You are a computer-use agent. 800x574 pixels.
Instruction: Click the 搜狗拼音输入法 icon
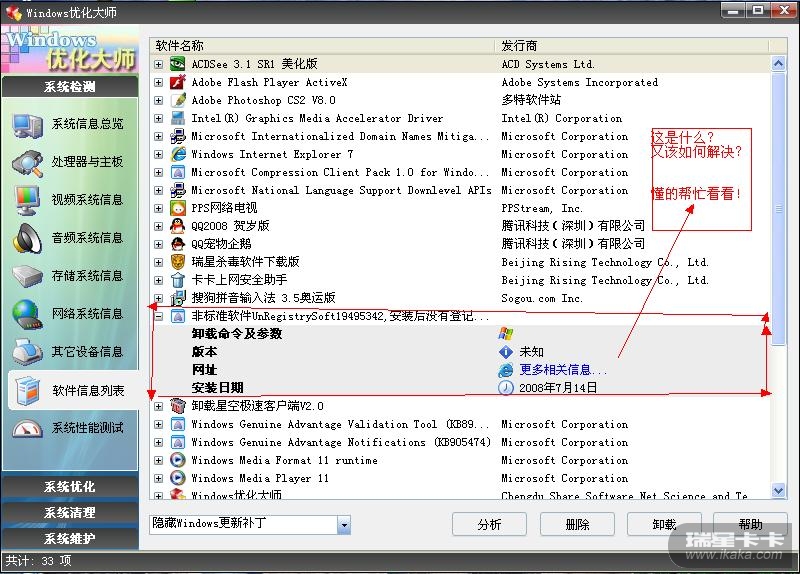(x=178, y=298)
